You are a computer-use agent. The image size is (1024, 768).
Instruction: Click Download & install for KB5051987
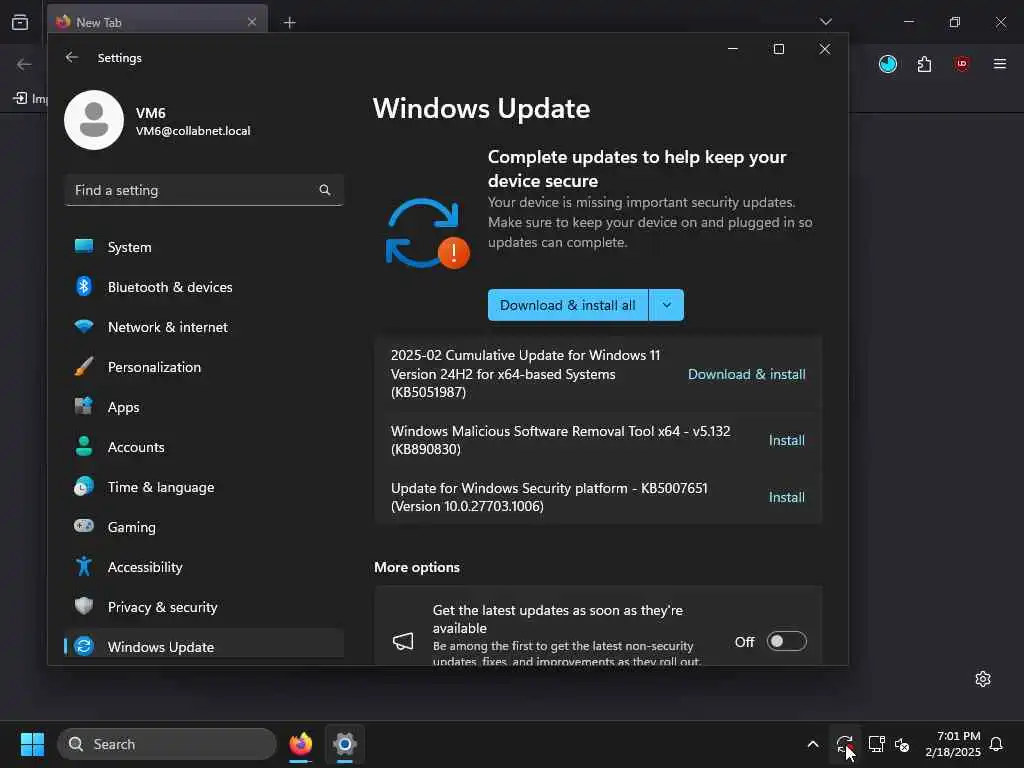[746, 374]
